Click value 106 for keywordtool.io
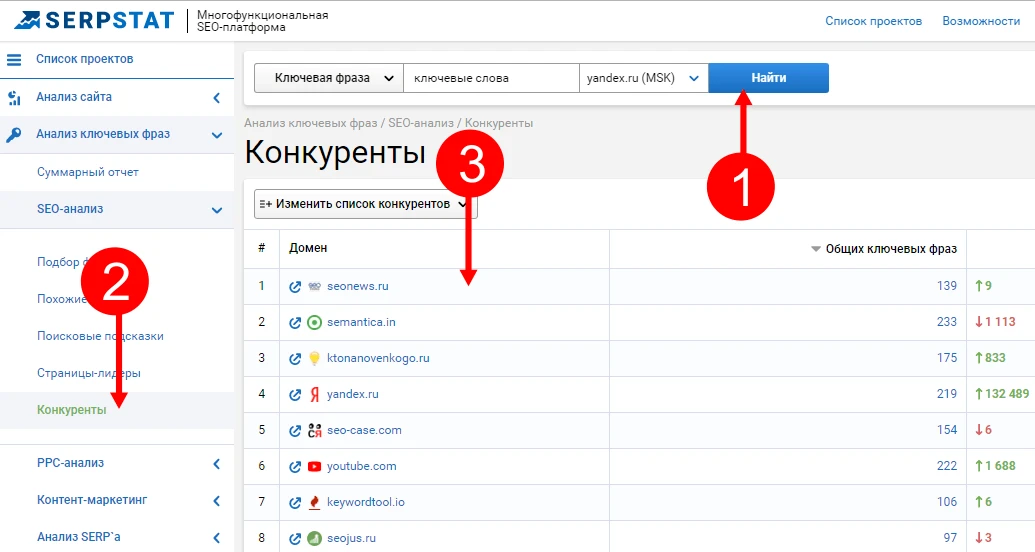The width and height of the screenshot is (1035, 552). (947, 502)
